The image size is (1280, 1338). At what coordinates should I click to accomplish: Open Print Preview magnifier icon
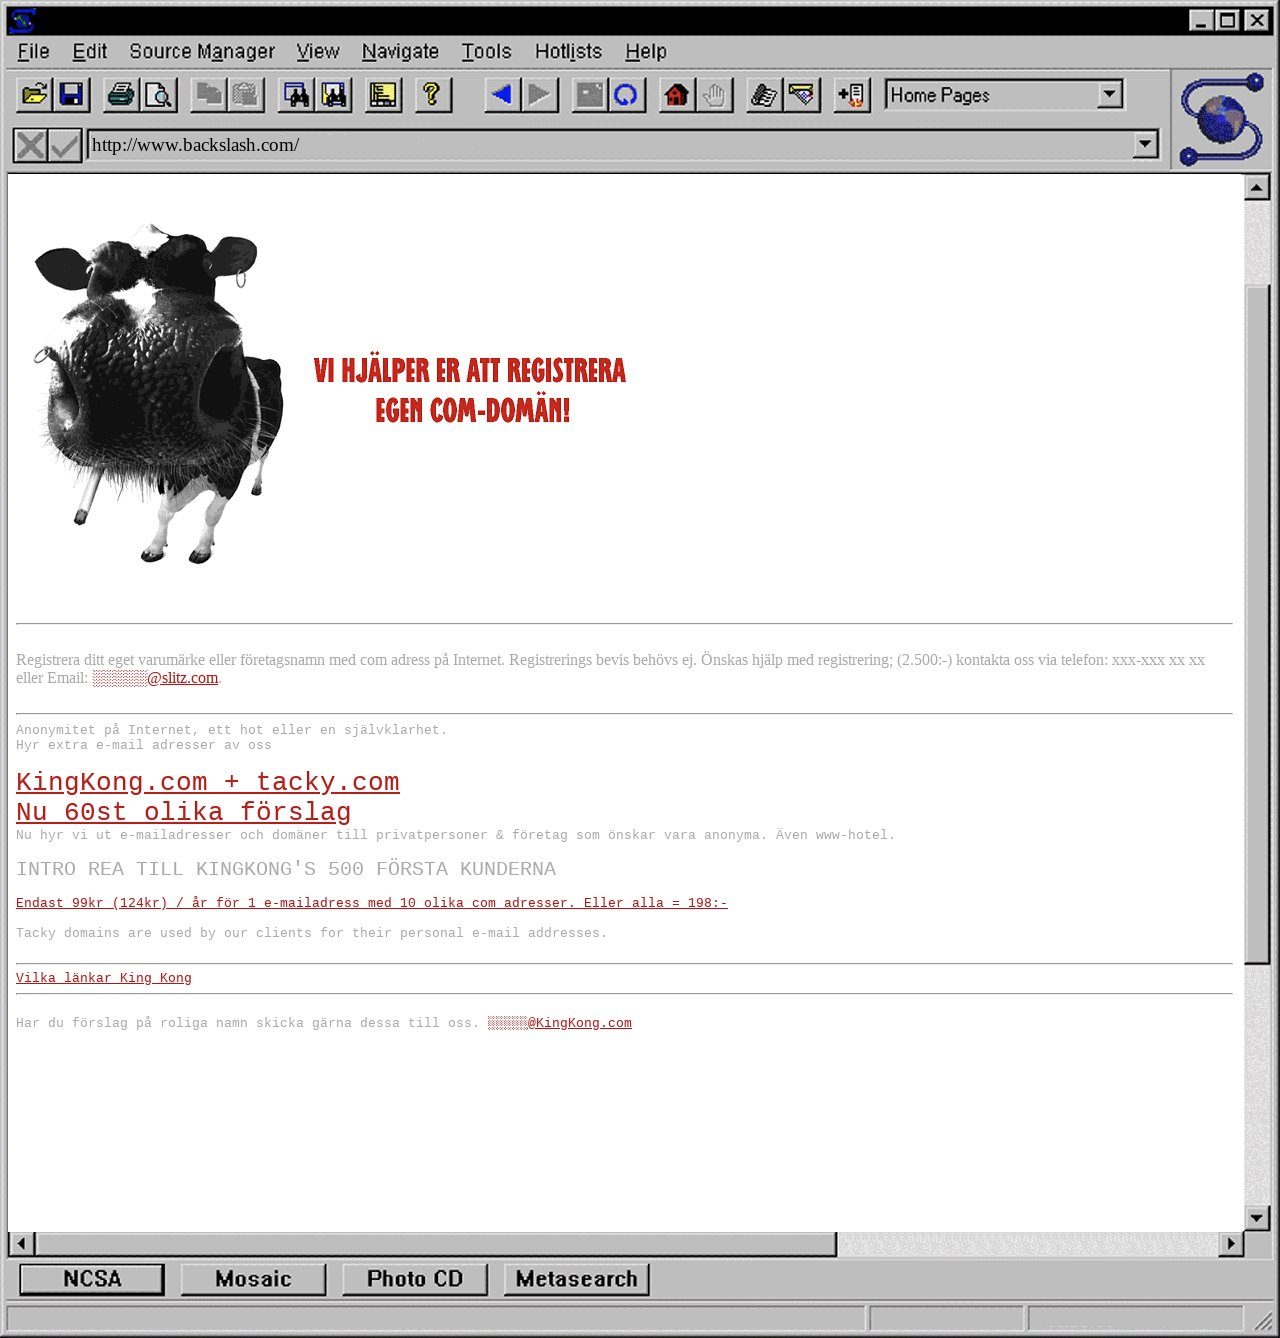click(158, 95)
